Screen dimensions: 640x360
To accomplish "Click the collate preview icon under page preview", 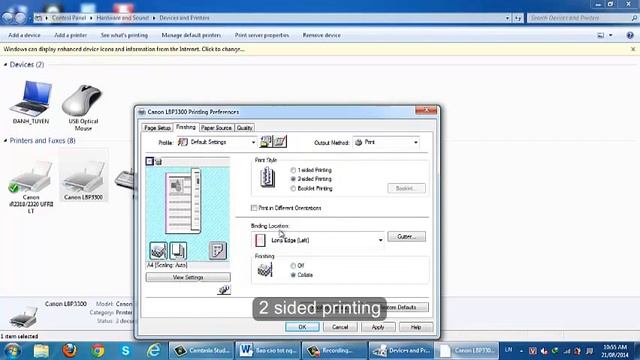I will coord(158,250).
